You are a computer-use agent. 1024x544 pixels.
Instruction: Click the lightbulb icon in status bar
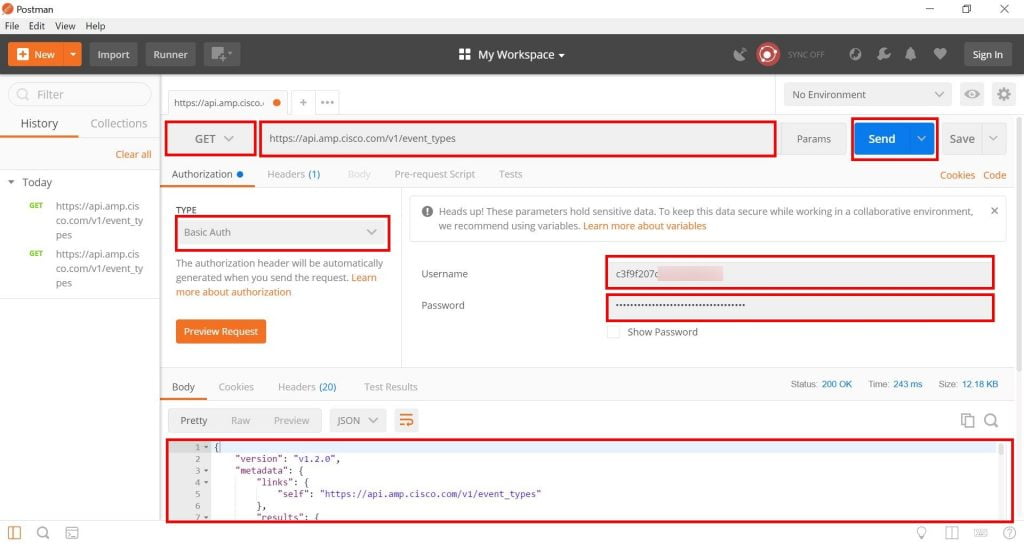click(921, 533)
